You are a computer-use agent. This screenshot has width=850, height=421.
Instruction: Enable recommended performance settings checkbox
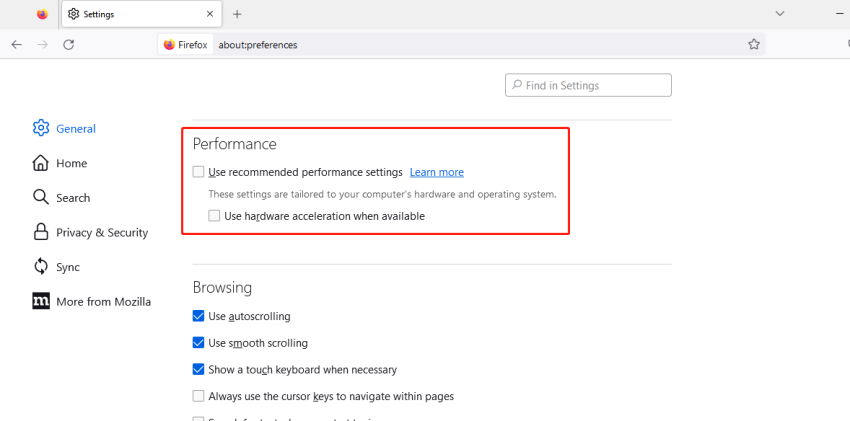point(199,172)
